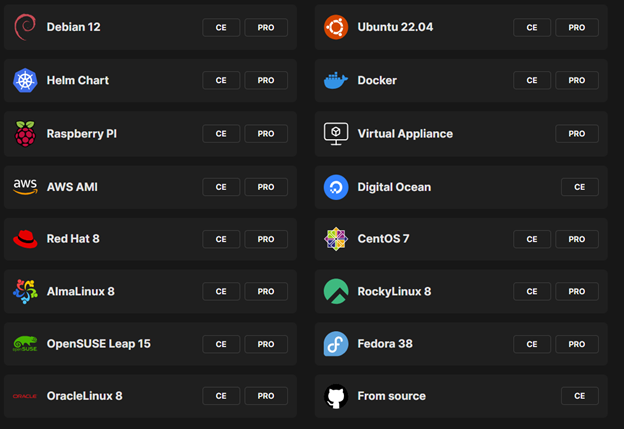Click the Fedora blue logo icon

[336, 344]
